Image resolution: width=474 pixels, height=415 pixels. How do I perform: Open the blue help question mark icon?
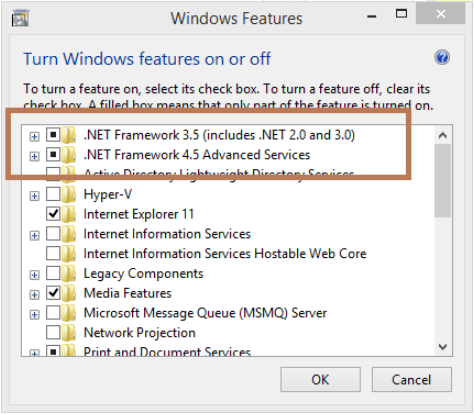(x=442, y=58)
